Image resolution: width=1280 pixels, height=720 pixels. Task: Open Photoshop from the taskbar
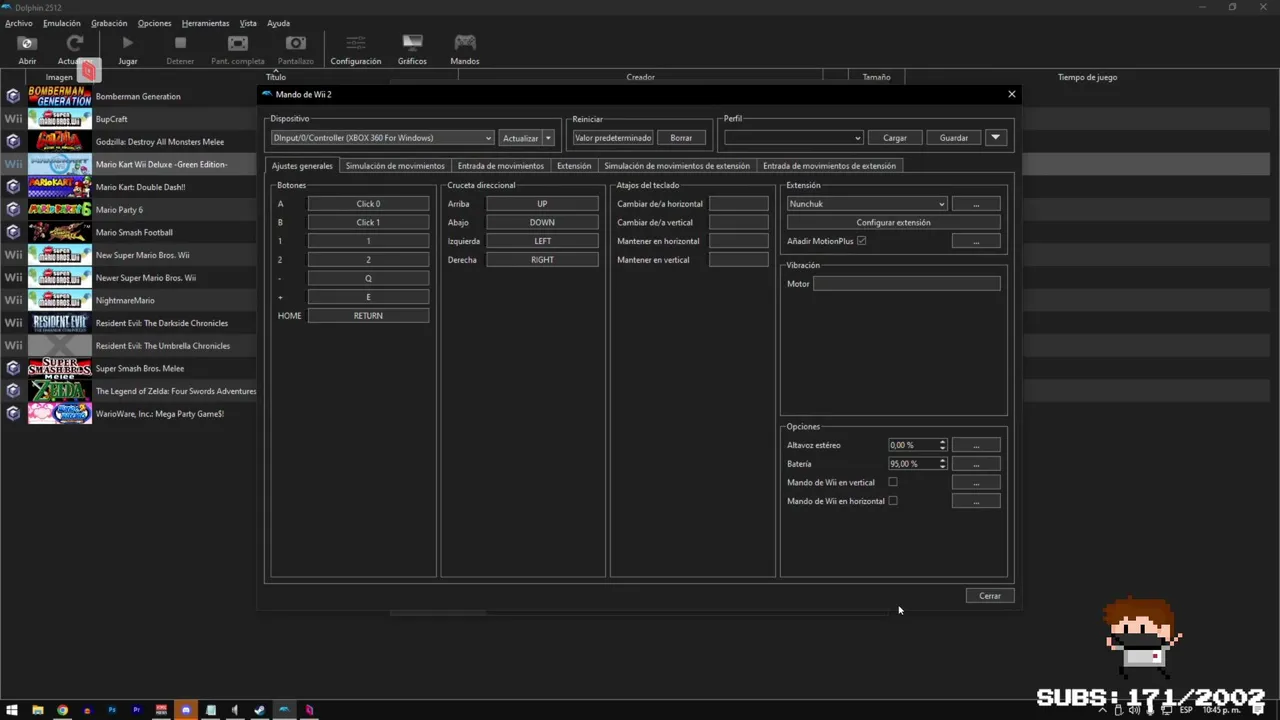(112, 710)
